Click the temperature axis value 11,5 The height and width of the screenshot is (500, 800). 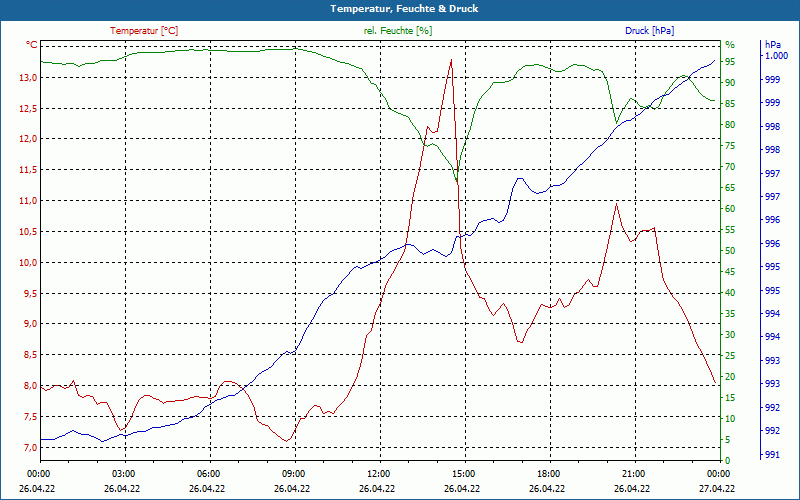click(29, 170)
